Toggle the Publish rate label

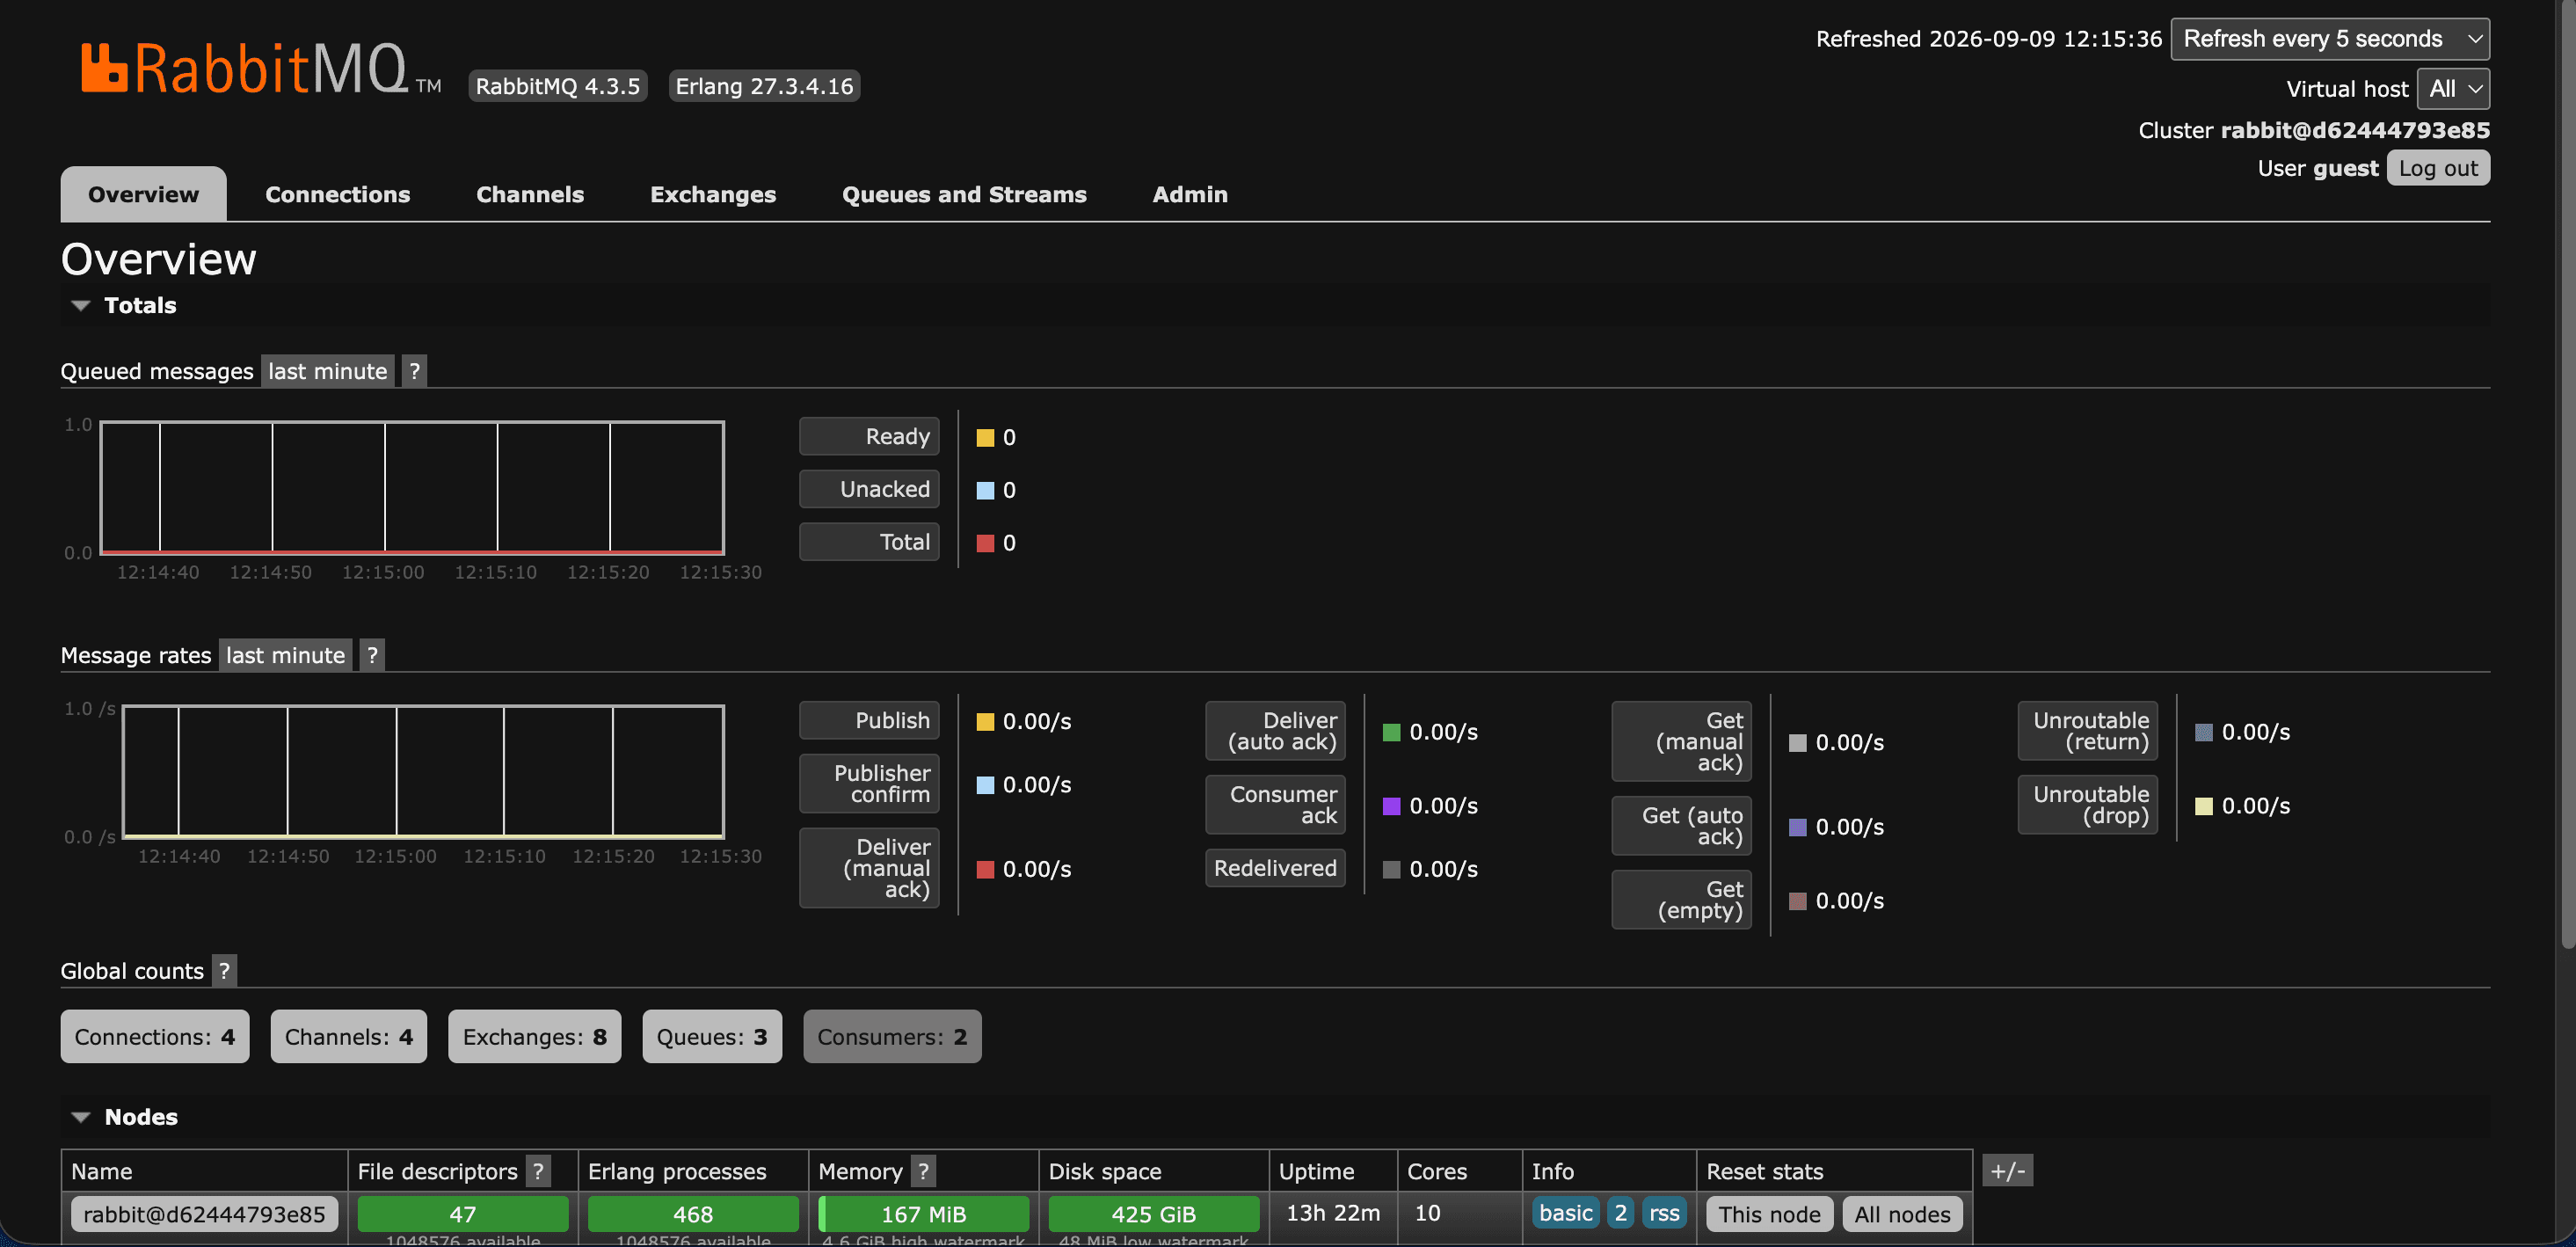(x=869, y=720)
